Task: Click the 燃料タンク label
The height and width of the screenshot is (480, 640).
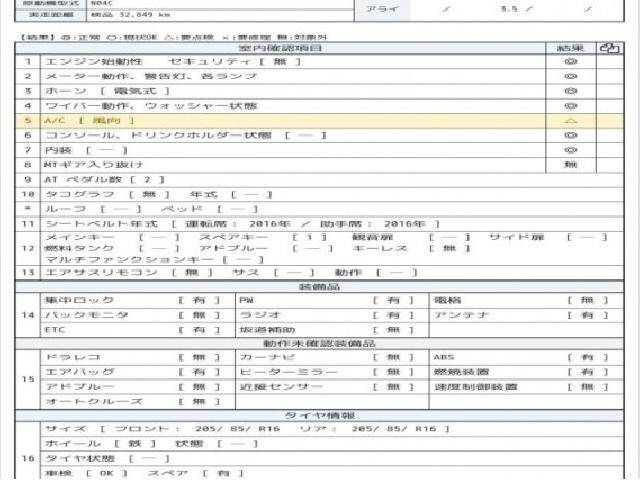Action: coord(79,249)
